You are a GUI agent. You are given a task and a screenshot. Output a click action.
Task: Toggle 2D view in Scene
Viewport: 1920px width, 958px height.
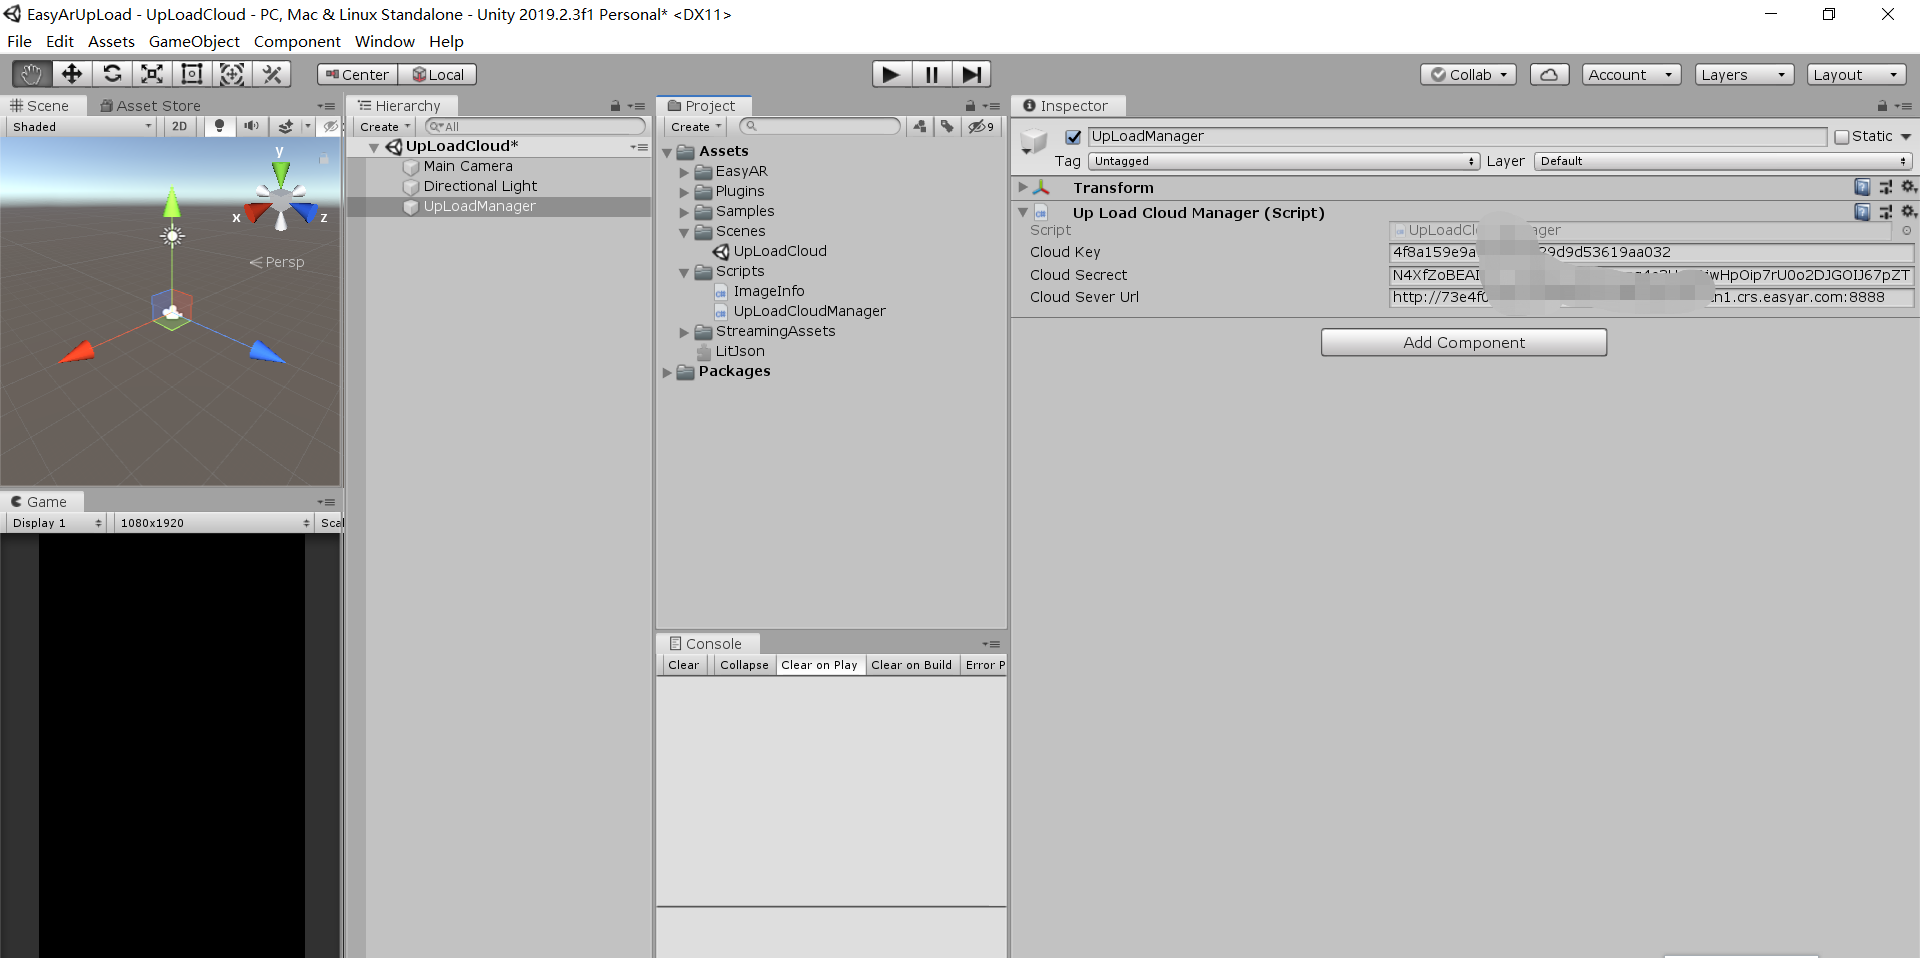(x=179, y=127)
